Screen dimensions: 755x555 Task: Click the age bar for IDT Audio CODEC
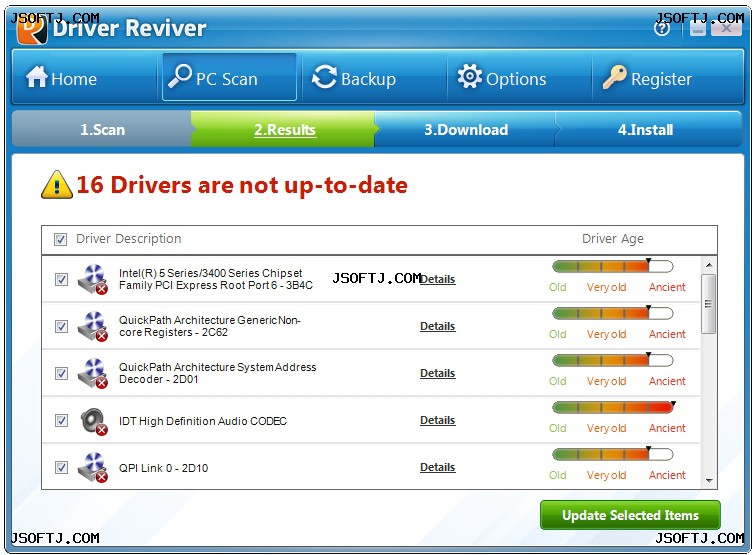(x=612, y=407)
